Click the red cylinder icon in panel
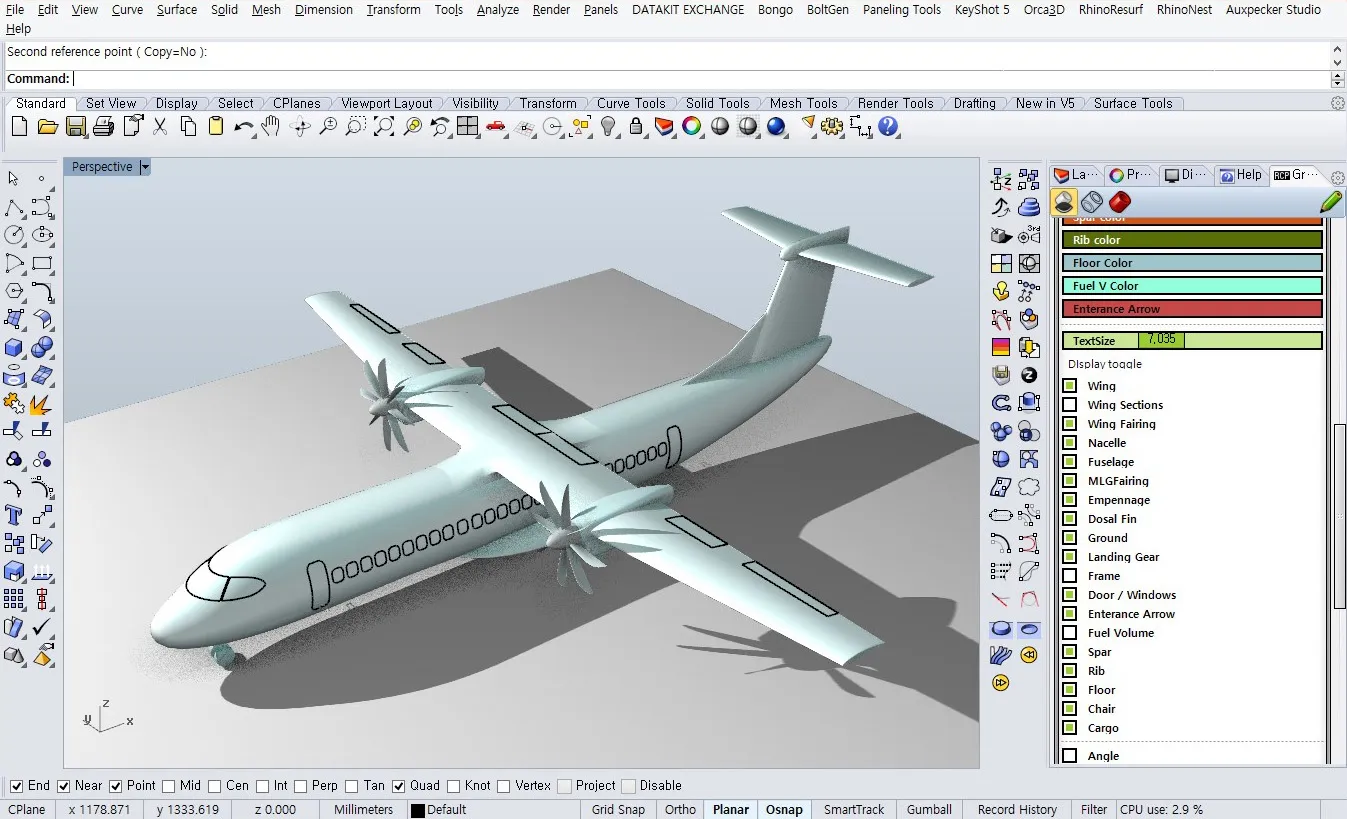Image resolution: width=1347 pixels, height=819 pixels. (x=1119, y=202)
